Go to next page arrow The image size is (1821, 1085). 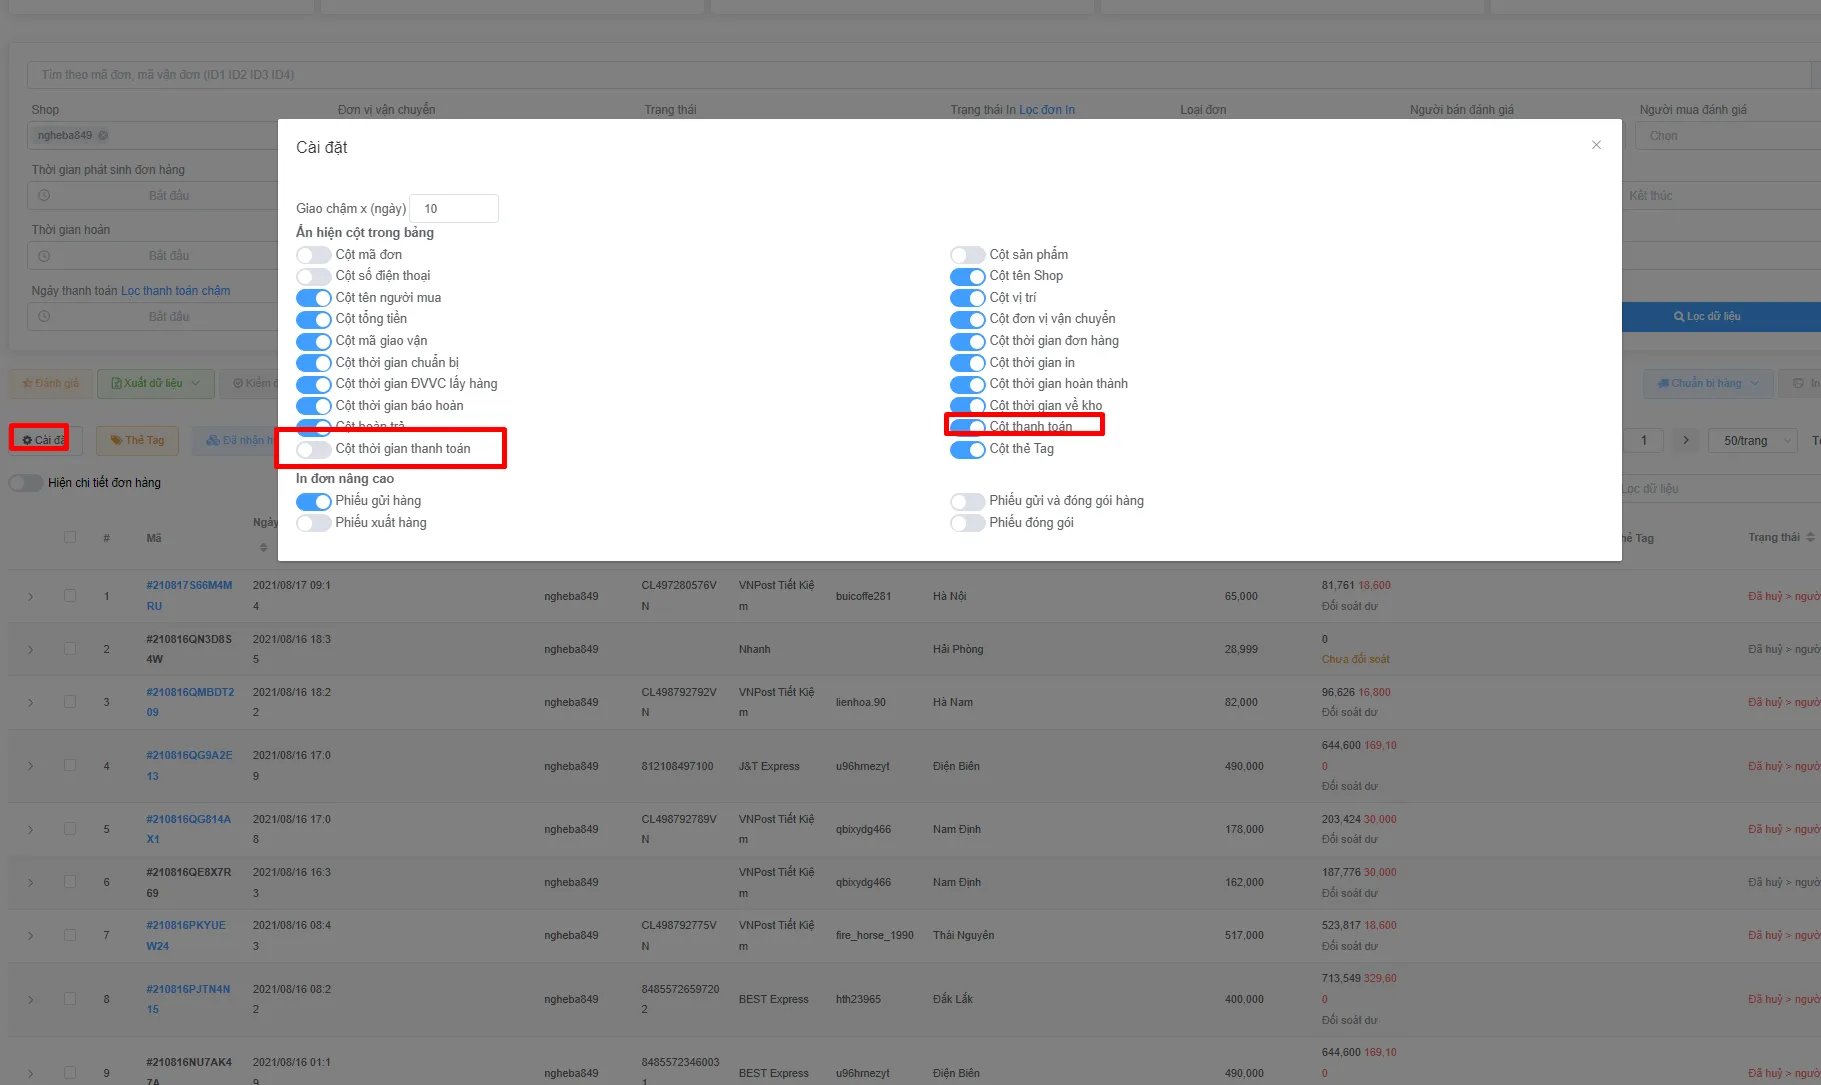[1686, 440]
